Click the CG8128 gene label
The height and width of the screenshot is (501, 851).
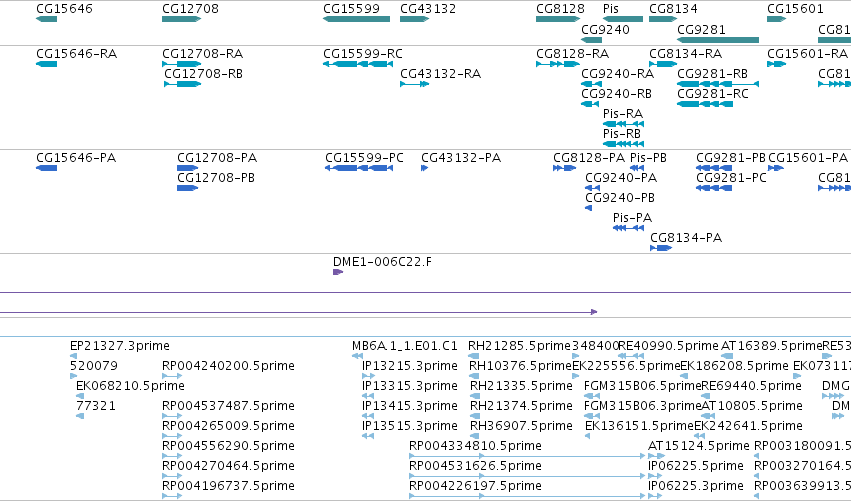pos(560,9)
